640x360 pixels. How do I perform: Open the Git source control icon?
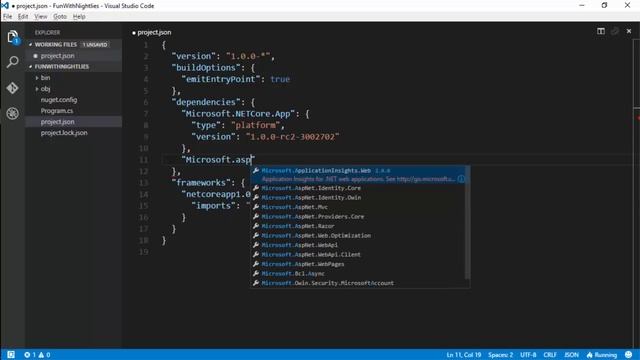point(13,88)
